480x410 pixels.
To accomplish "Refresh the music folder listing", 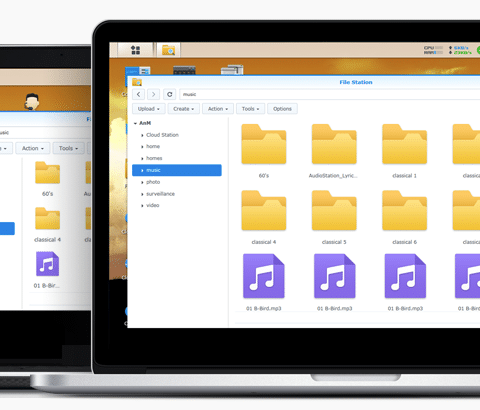I will tap(169, 94).
